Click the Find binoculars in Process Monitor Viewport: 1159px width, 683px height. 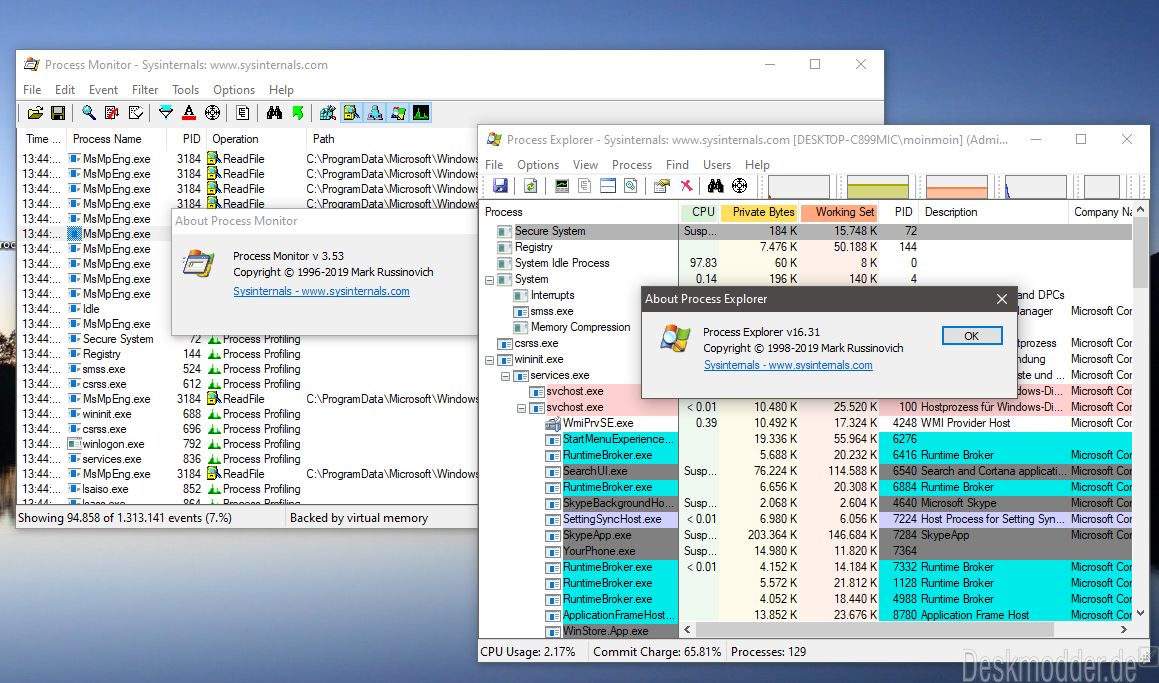(274, 113)
